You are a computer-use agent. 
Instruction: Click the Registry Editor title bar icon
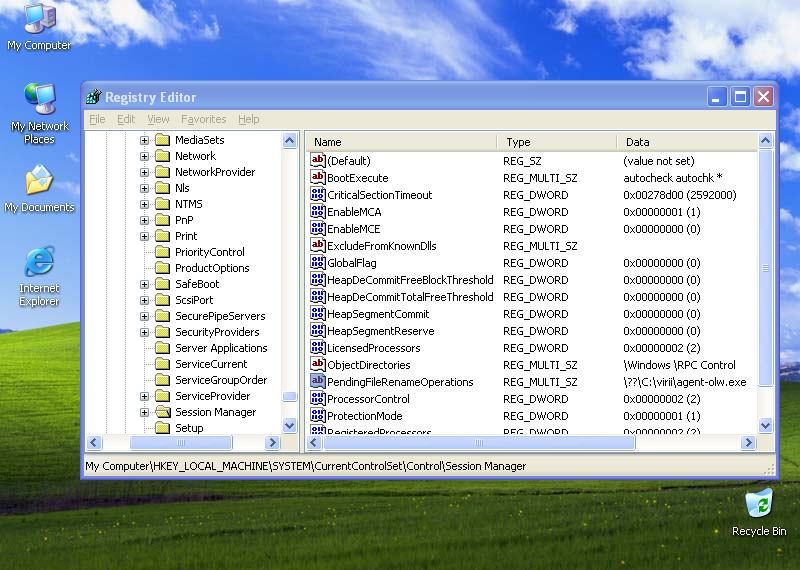[x=94, y=96]
